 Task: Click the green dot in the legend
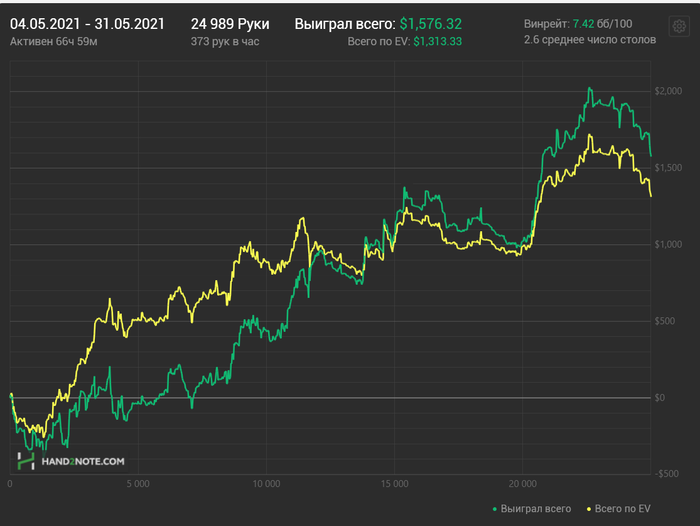coord(495,509)
